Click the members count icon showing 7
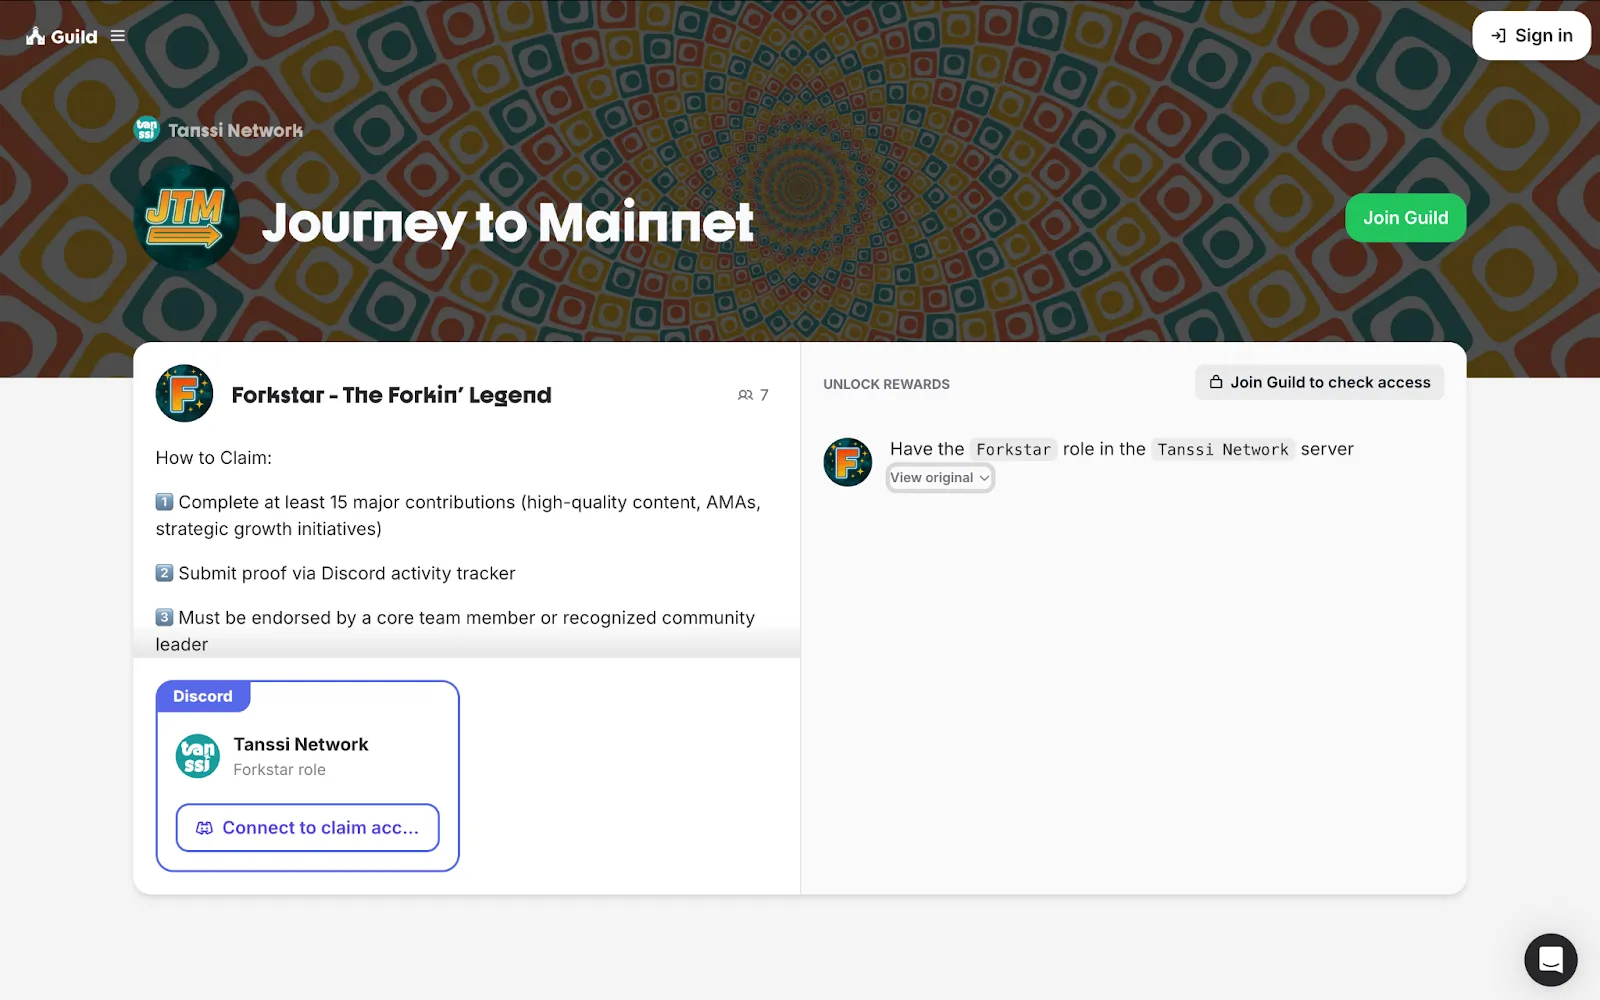Screen dimensions: 1600x1000 746,395
